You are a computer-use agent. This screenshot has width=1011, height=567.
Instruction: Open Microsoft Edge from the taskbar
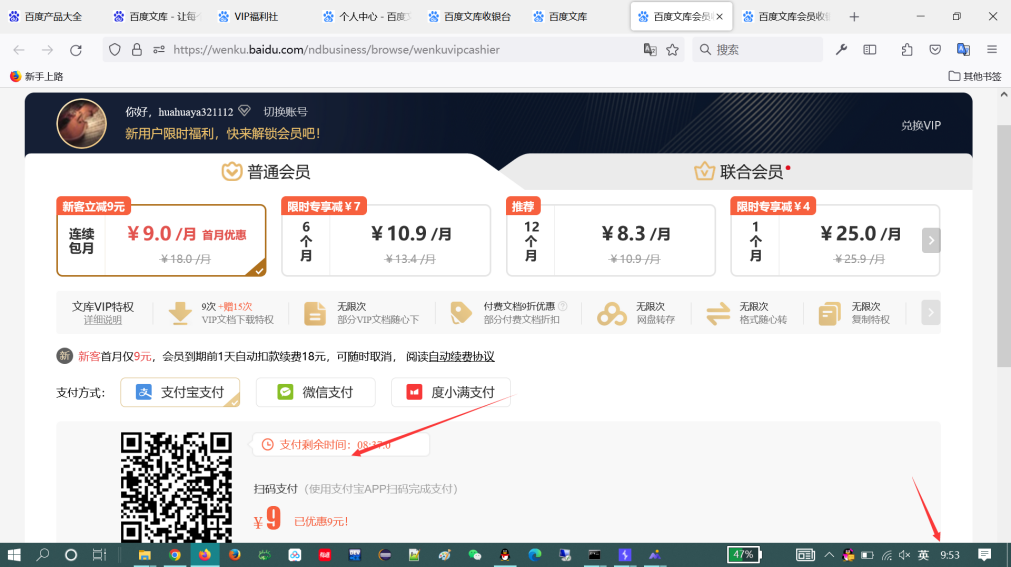click(x=535, y=555)
